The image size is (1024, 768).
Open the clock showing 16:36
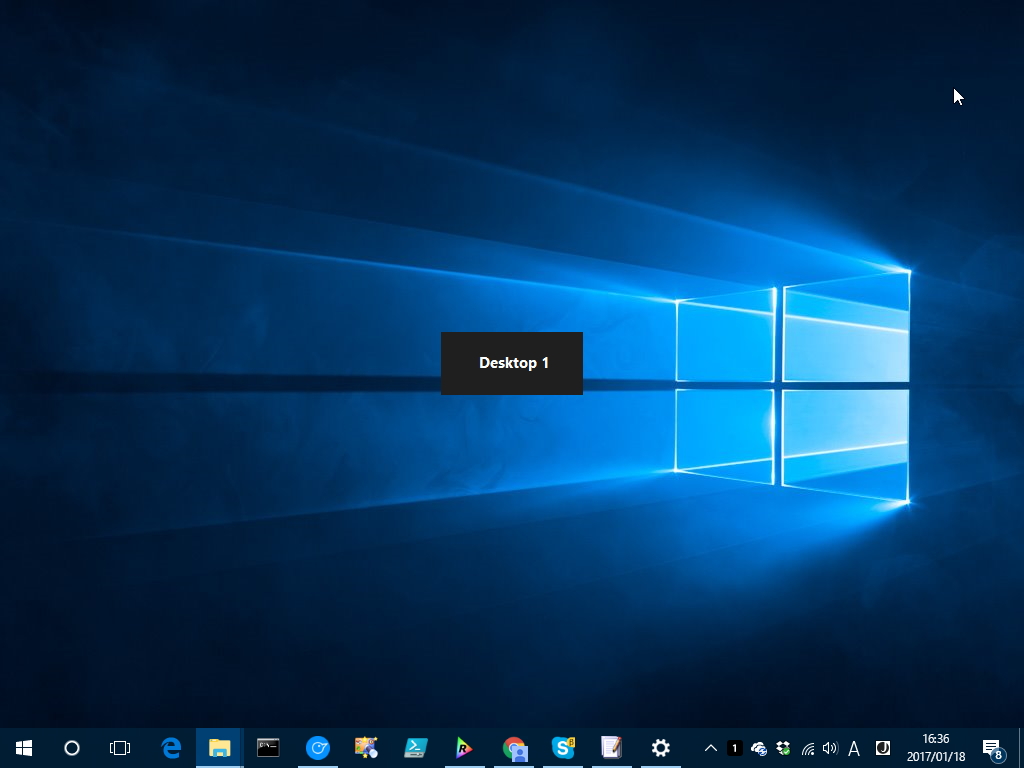(936, 748)
